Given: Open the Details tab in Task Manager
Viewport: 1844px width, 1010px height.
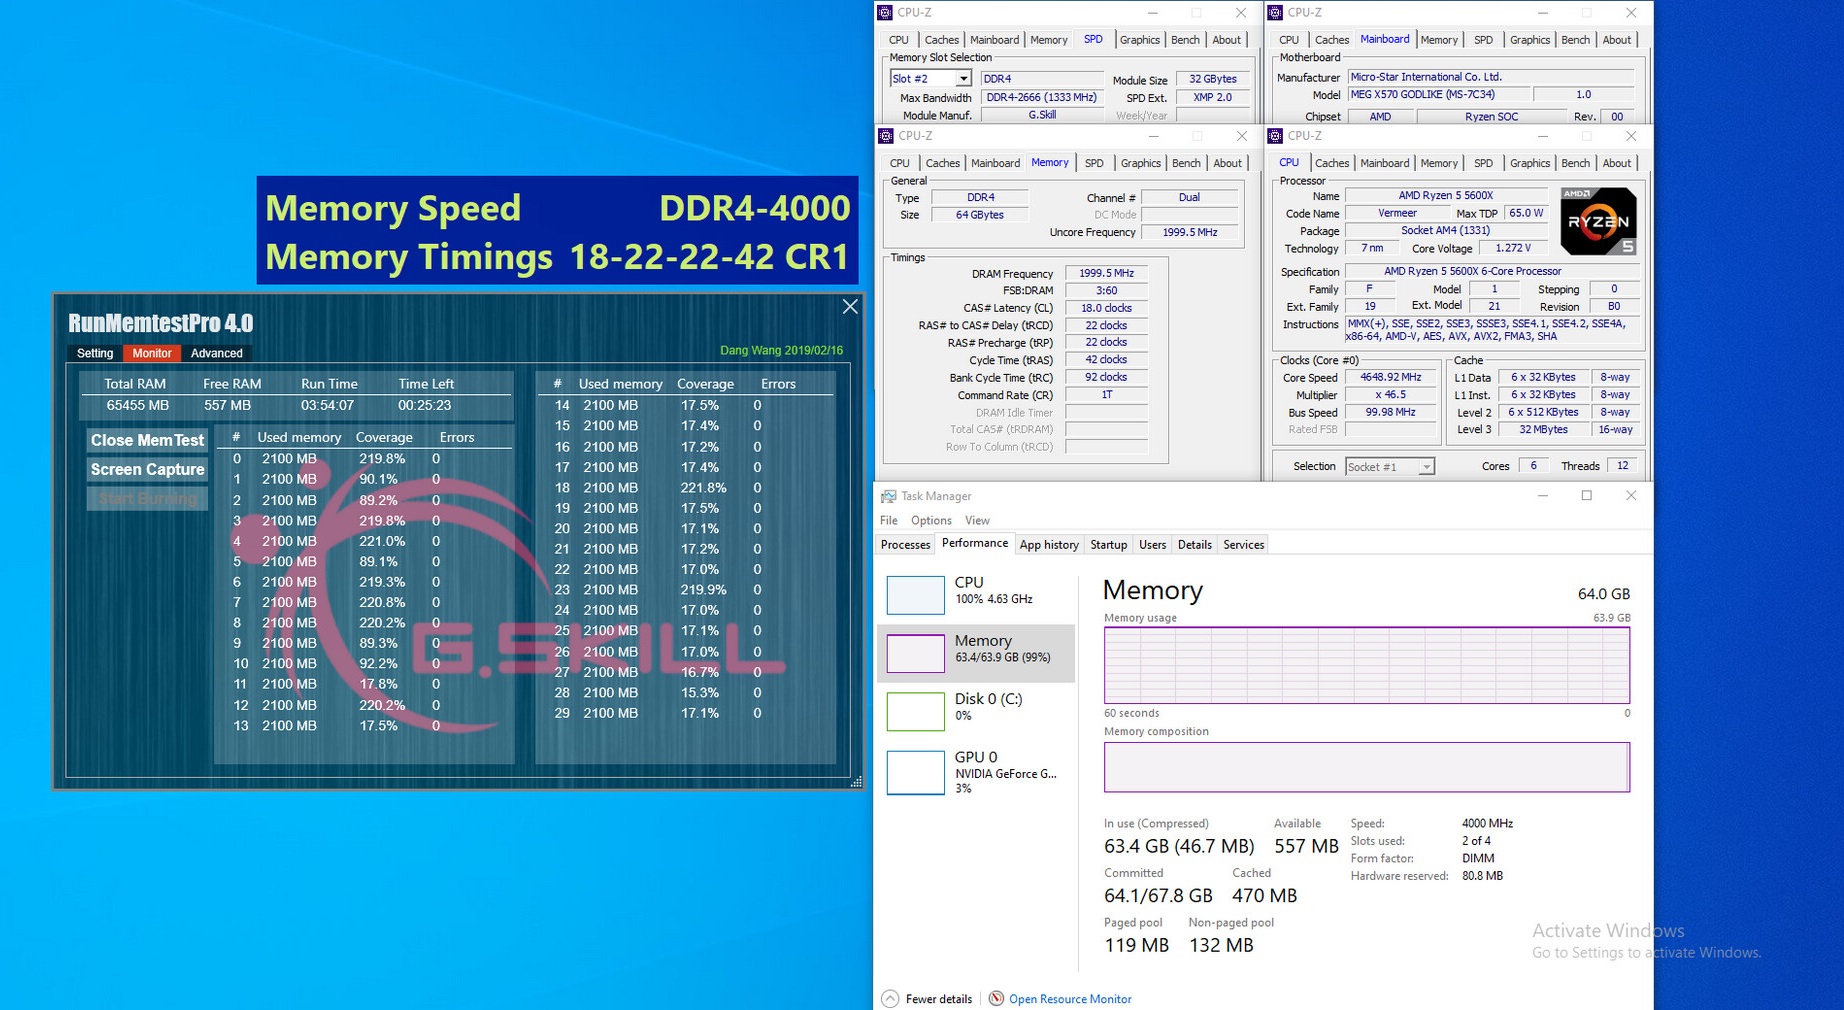Looking at the screenshot, I should click(x=1194, y=545).
